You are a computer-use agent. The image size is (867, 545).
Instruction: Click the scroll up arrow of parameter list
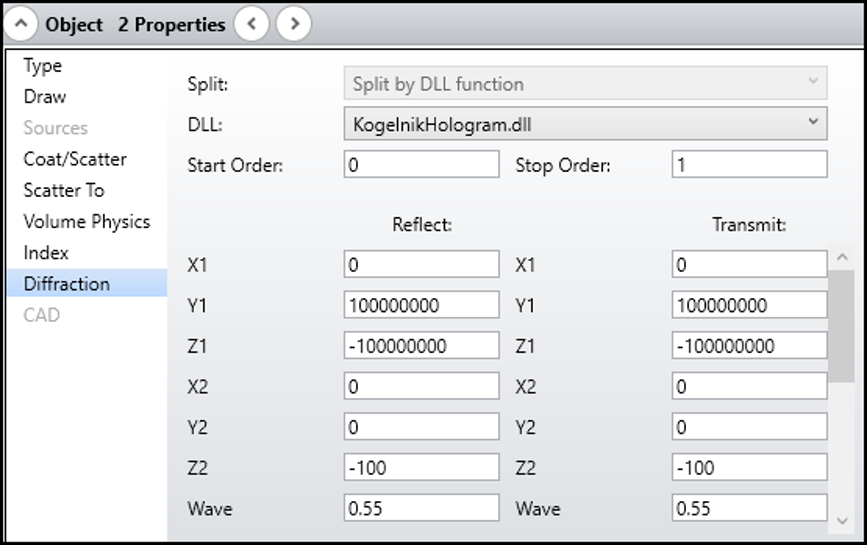click(841, 258)
